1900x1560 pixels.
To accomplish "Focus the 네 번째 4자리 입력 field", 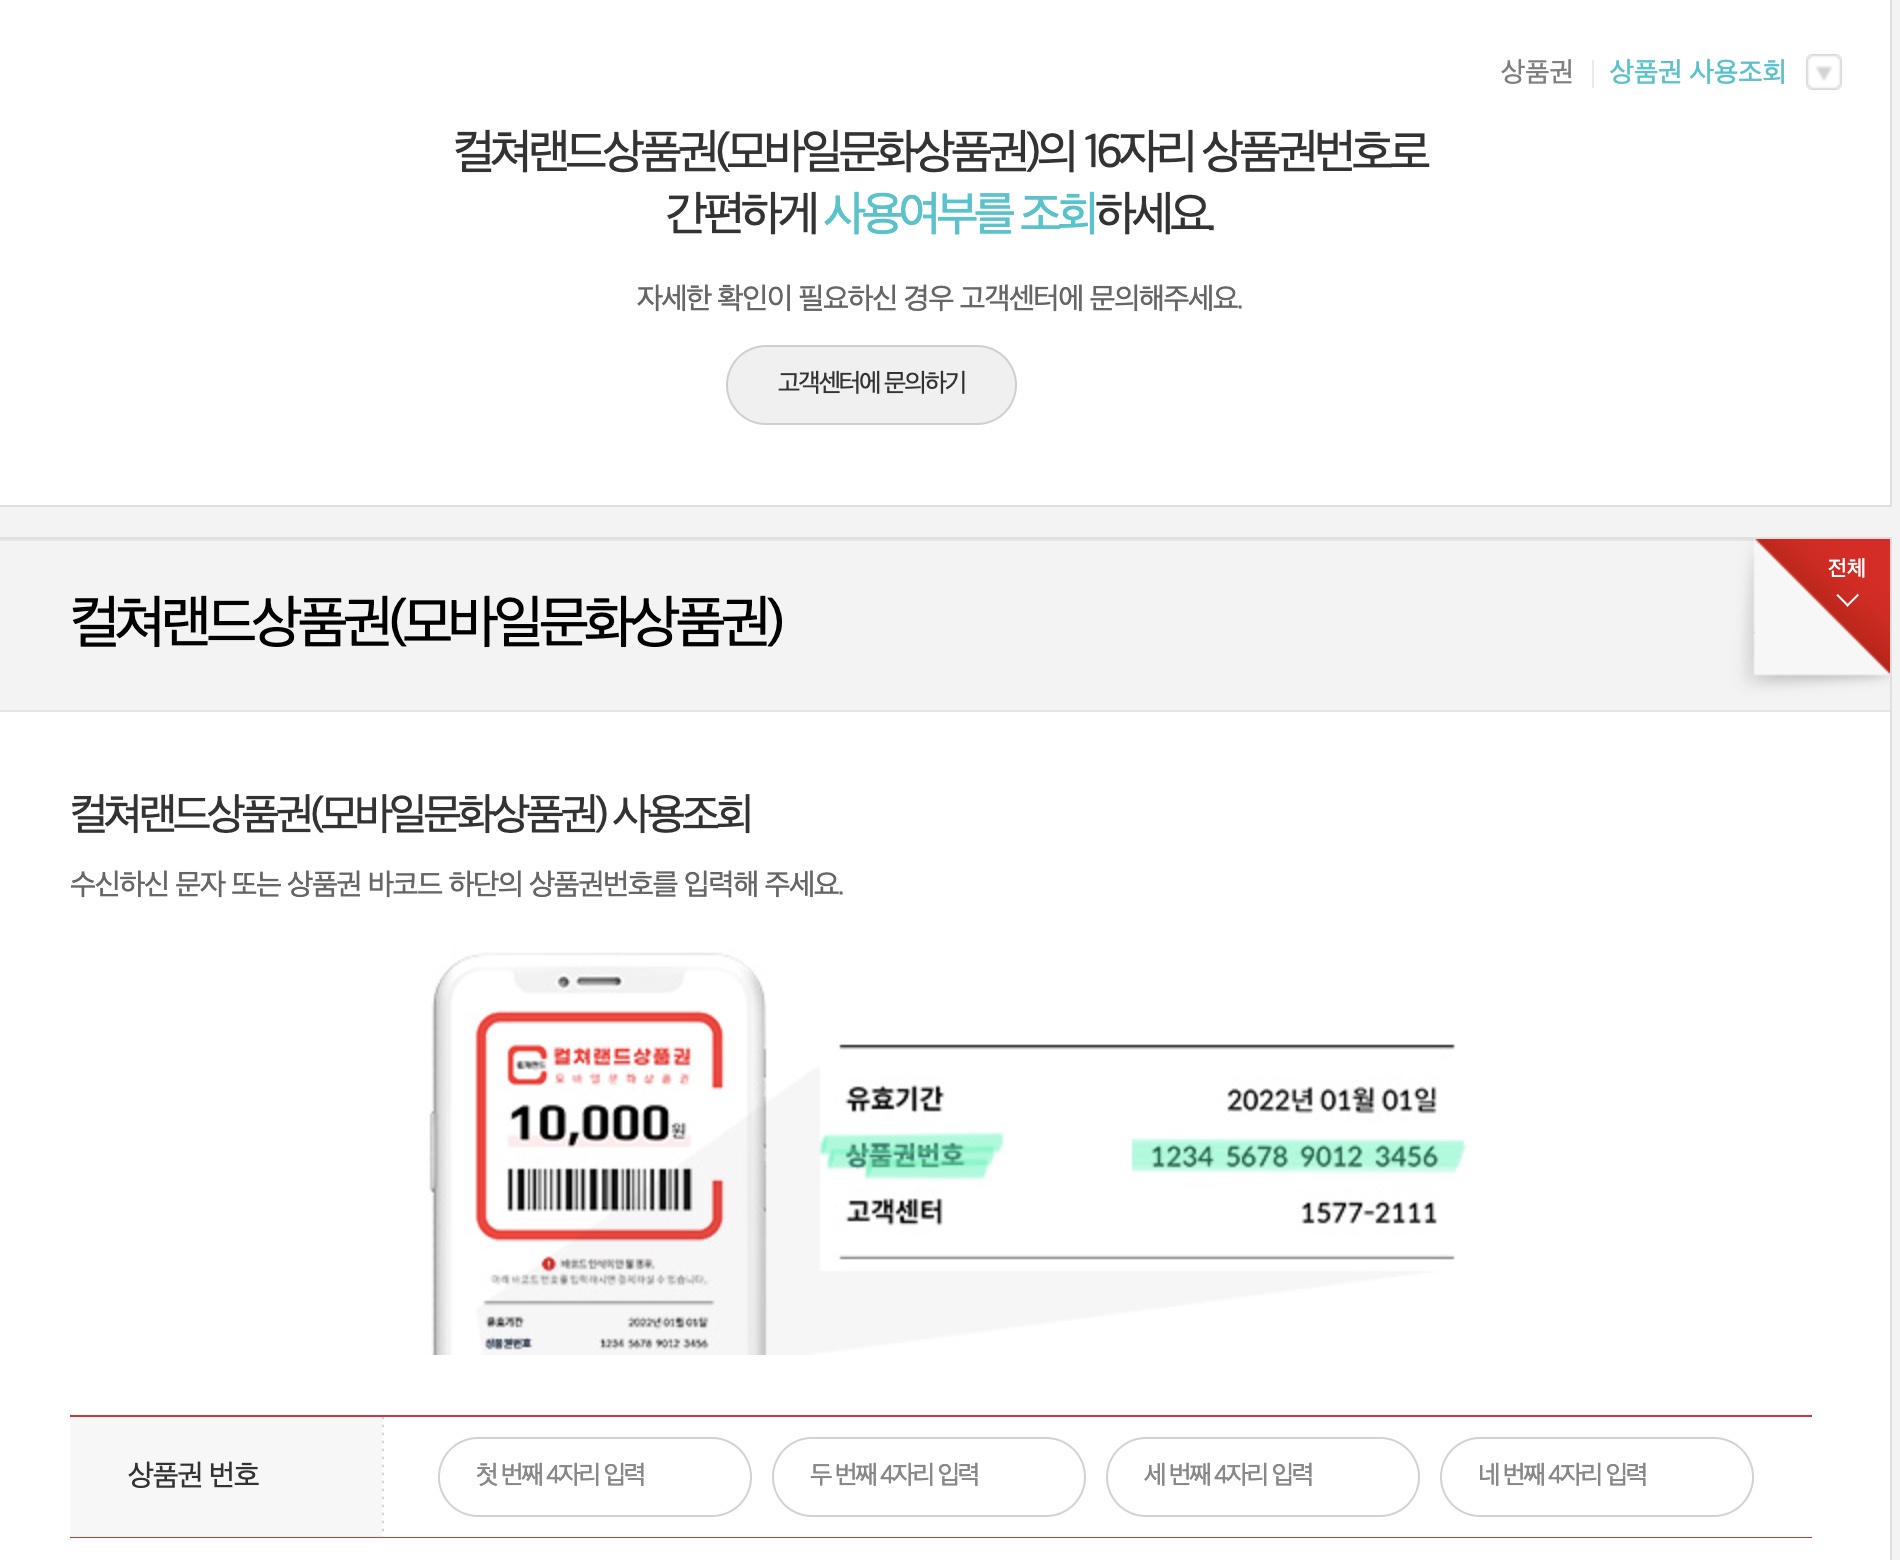I will (x=1596, y=1476).
